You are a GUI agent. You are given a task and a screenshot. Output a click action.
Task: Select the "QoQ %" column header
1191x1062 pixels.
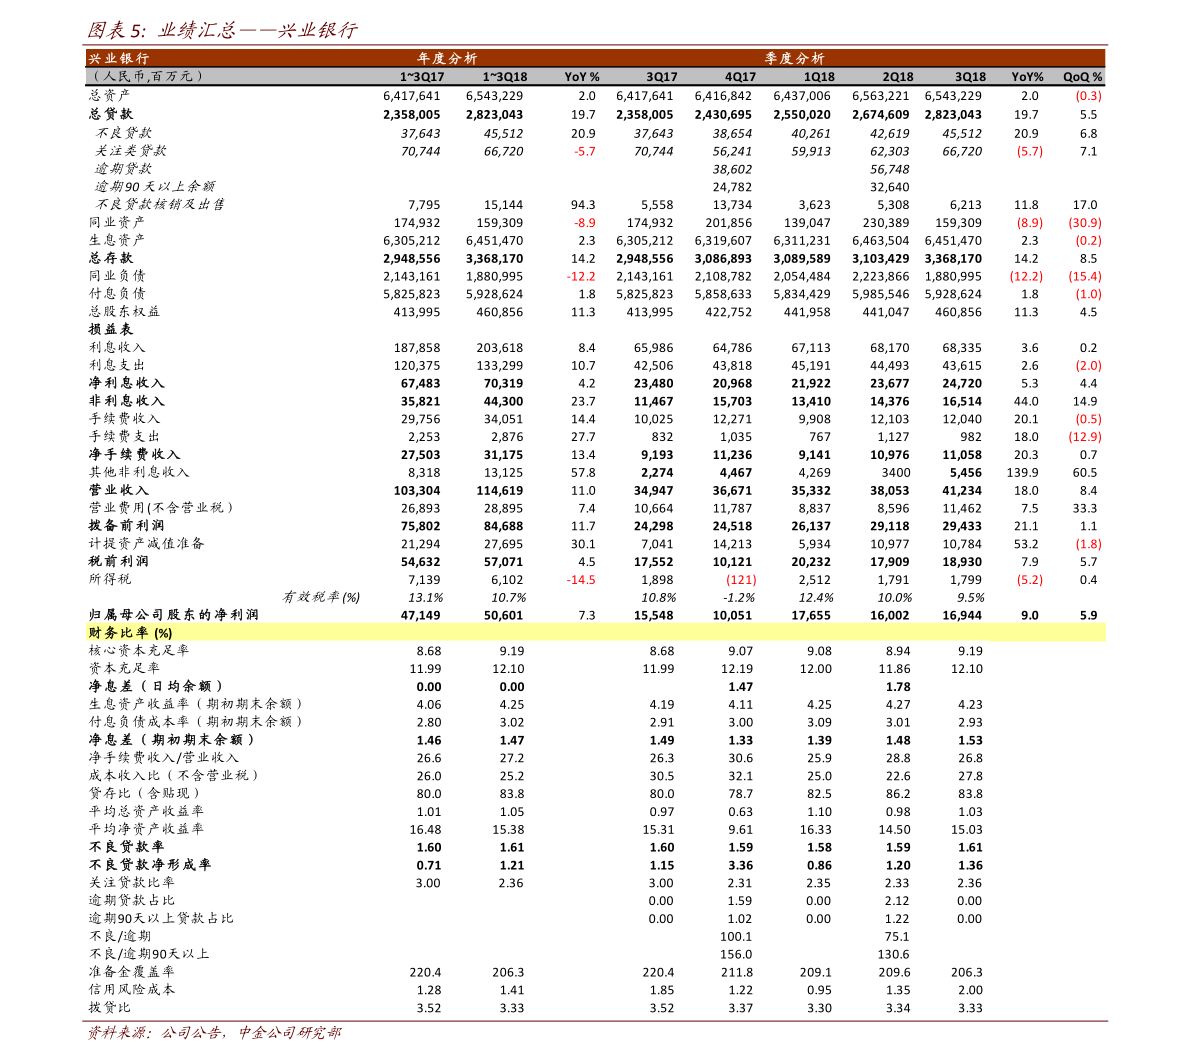tap(1082, 77)
